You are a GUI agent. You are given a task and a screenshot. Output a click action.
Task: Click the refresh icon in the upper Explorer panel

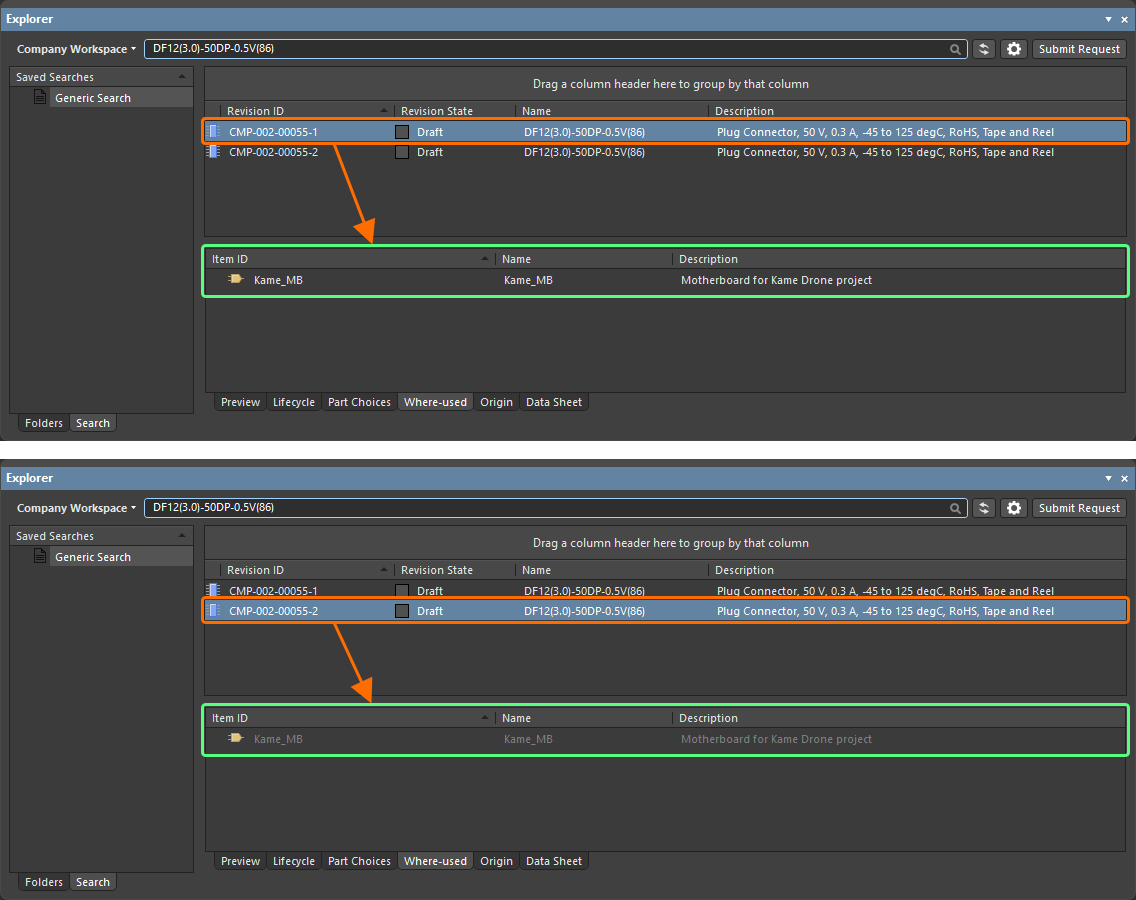coord(984,49)
